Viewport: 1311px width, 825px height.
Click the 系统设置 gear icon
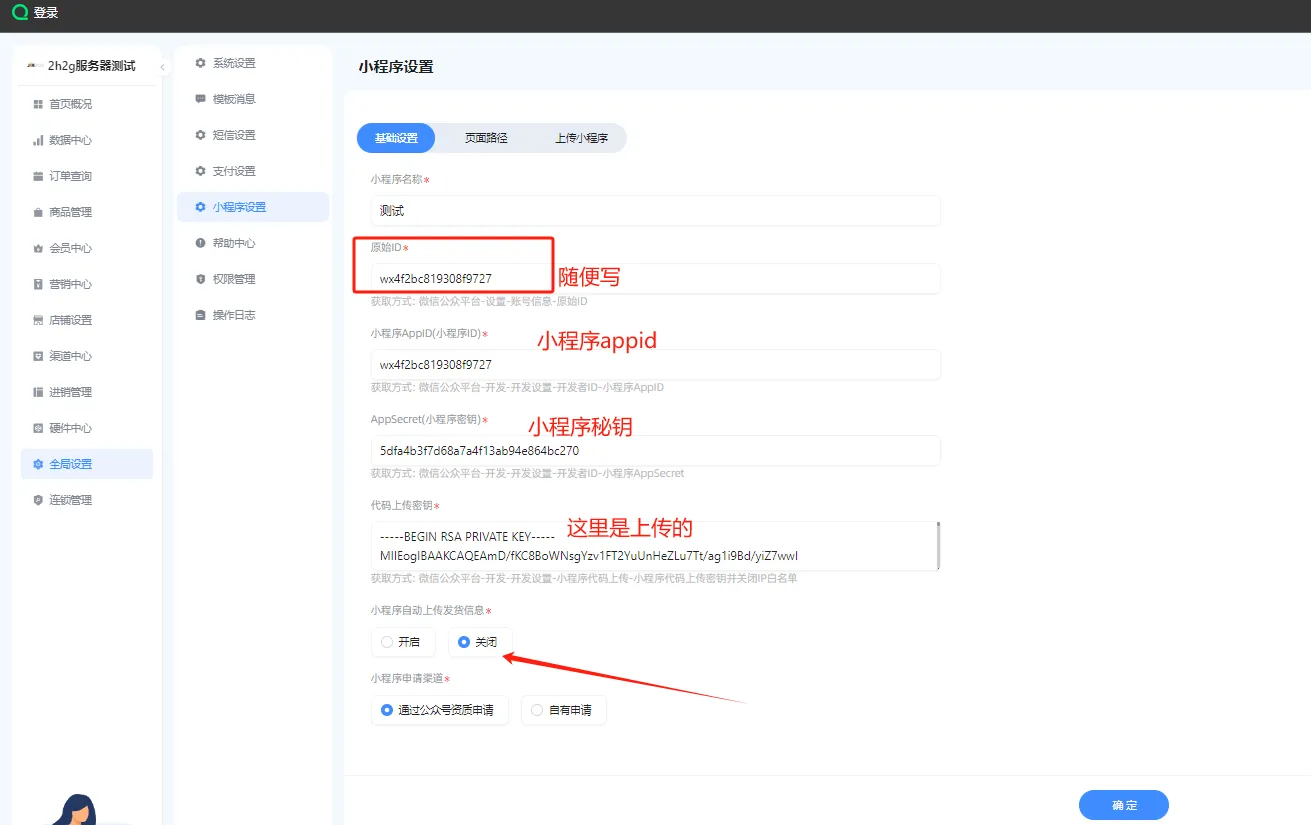(200, 63)
